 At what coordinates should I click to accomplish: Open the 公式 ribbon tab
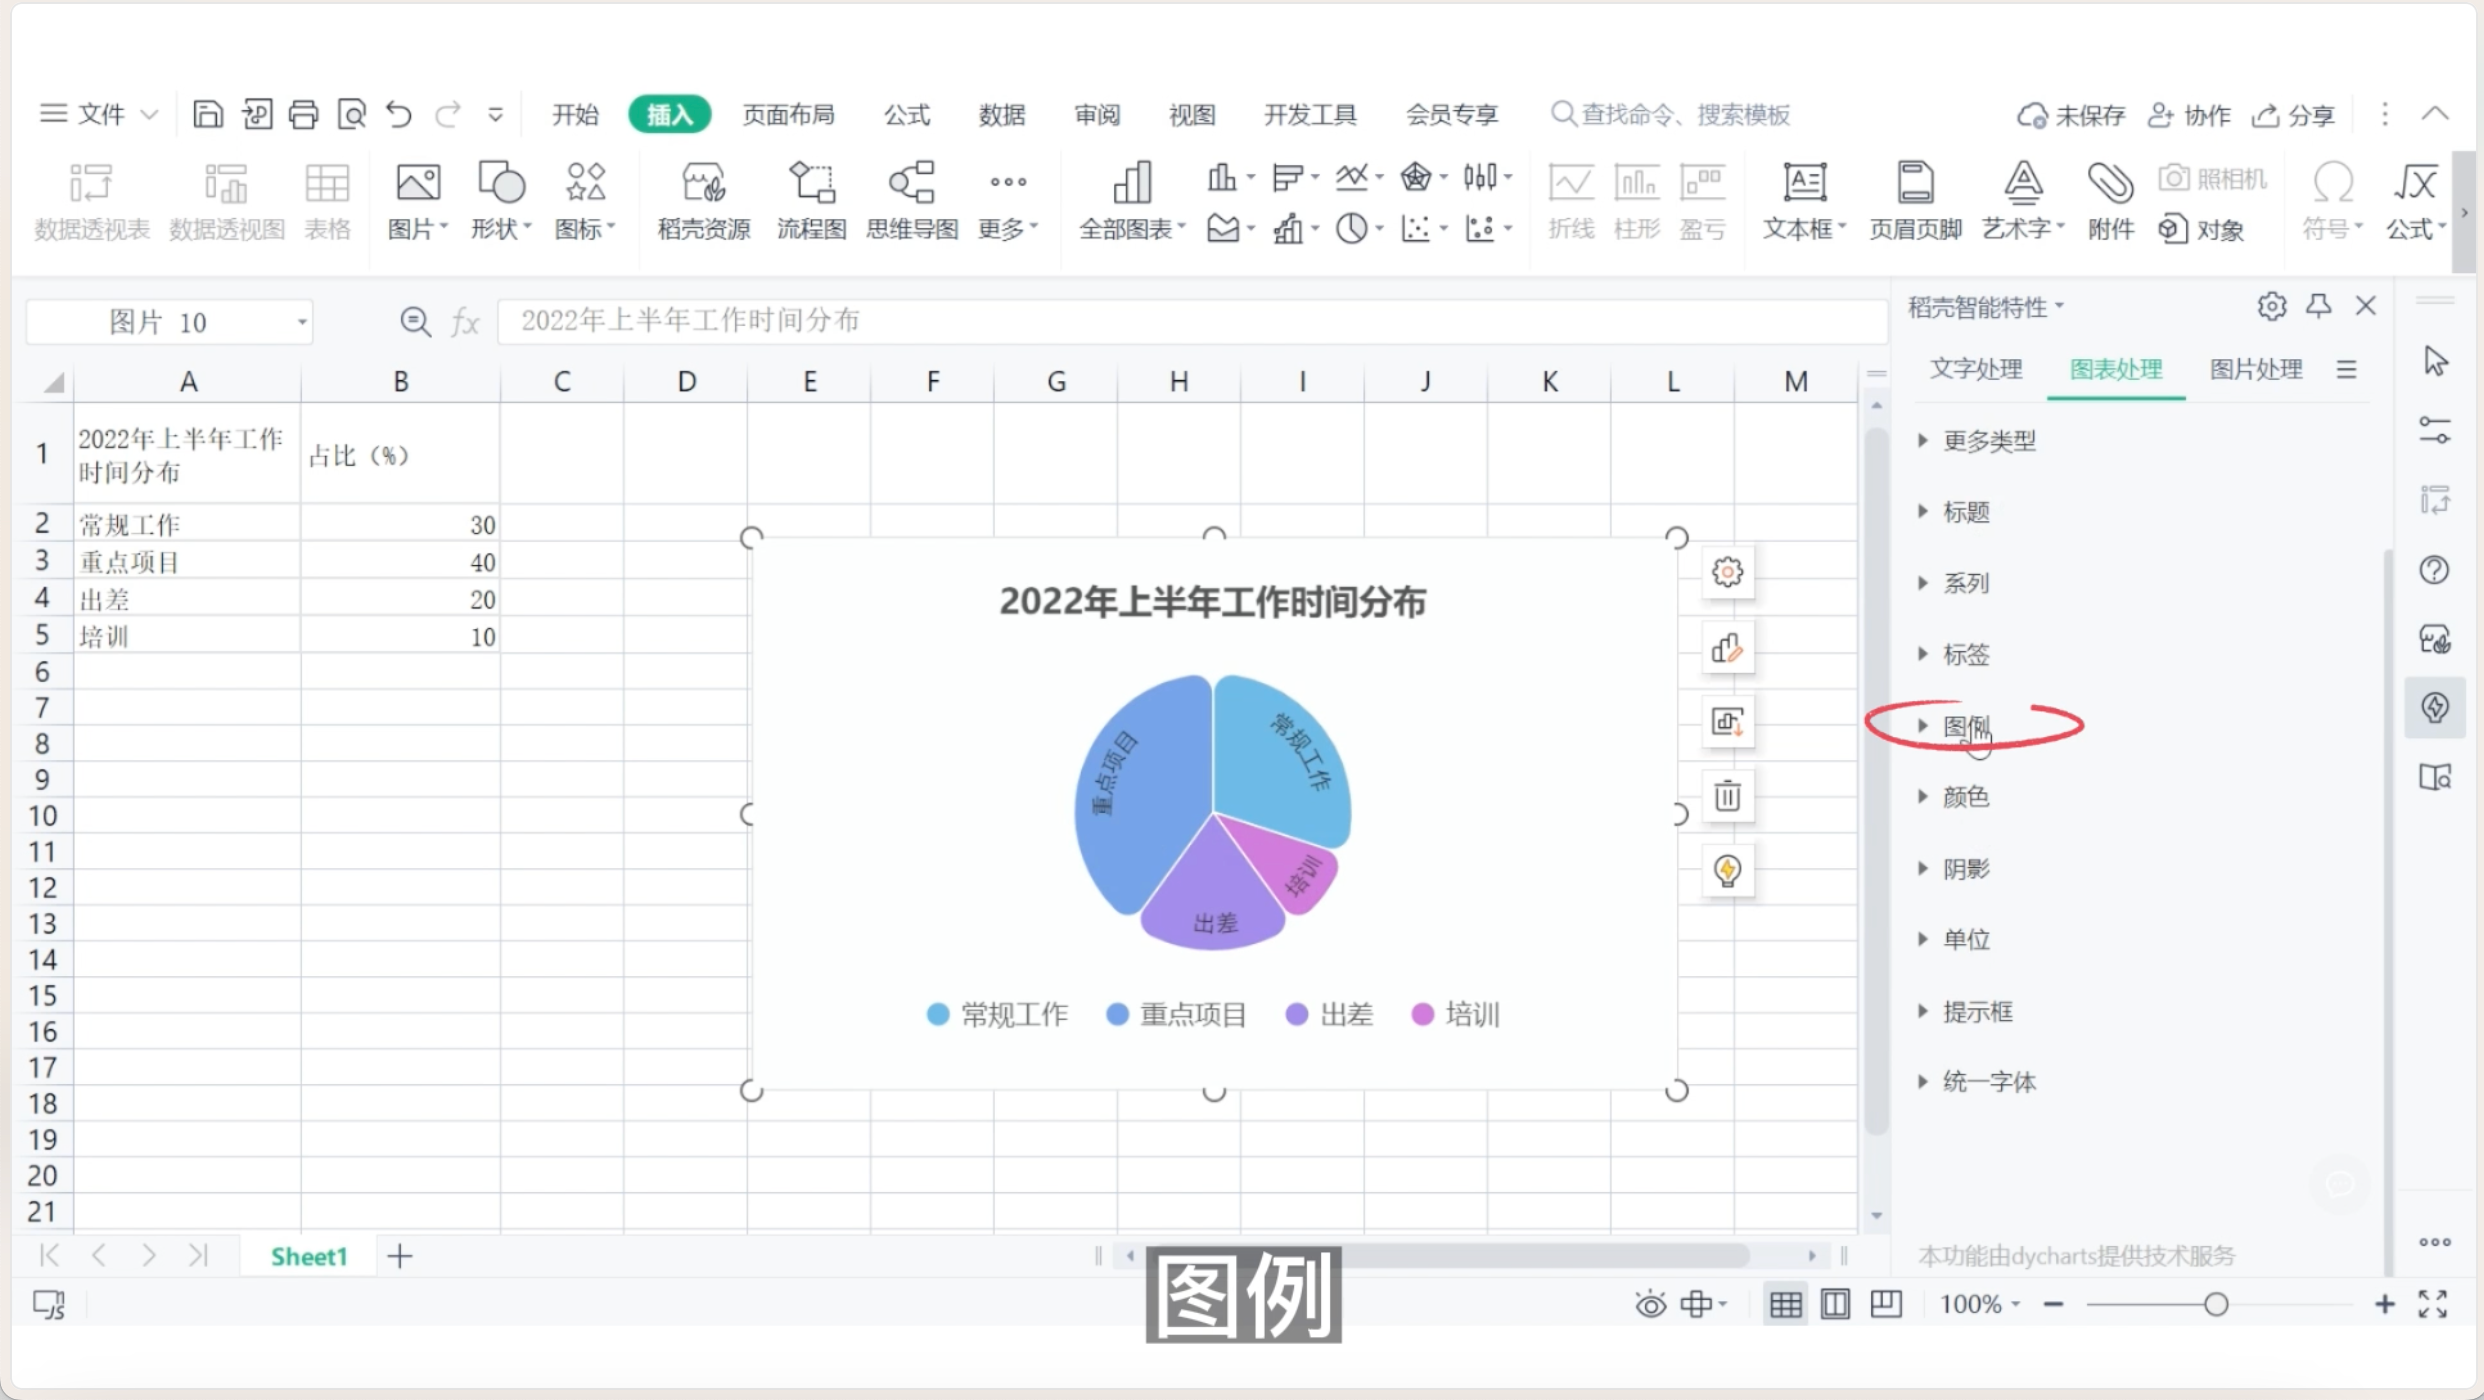click(907, 115)
